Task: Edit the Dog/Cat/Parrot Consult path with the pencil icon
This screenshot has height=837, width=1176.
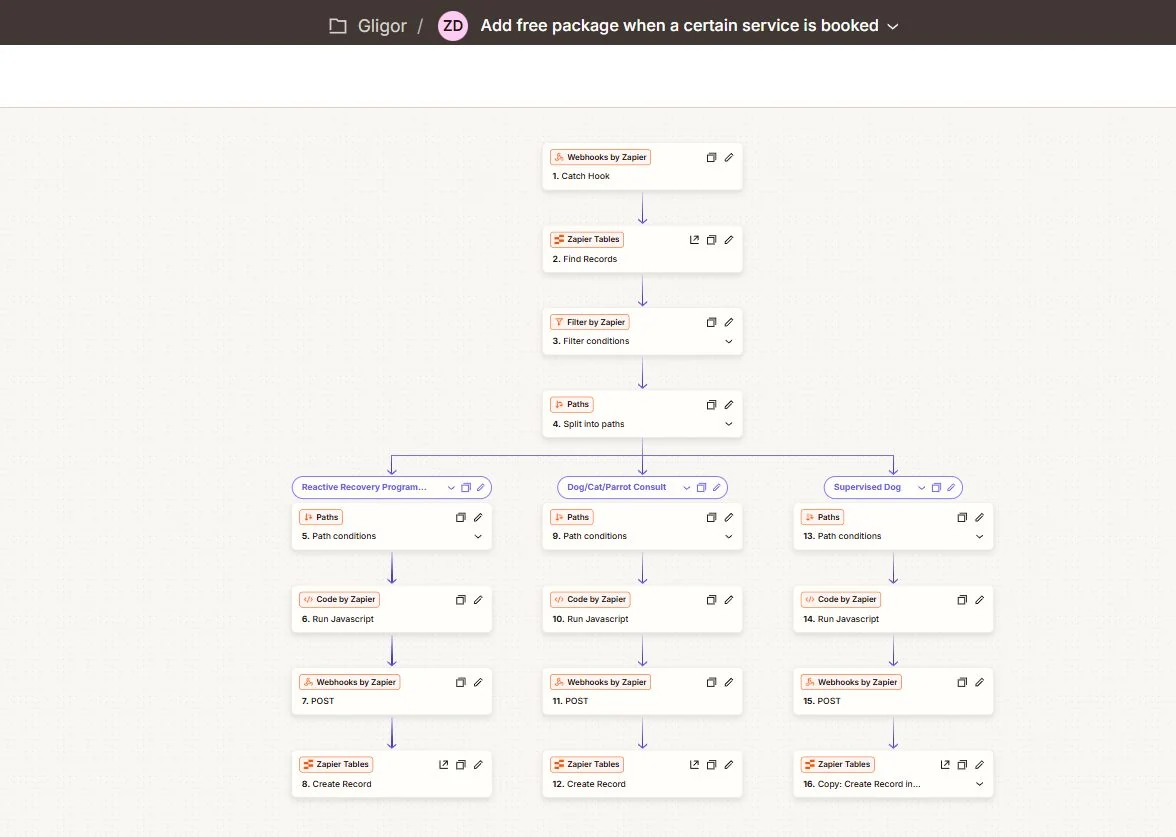Action: coord(716,488)
